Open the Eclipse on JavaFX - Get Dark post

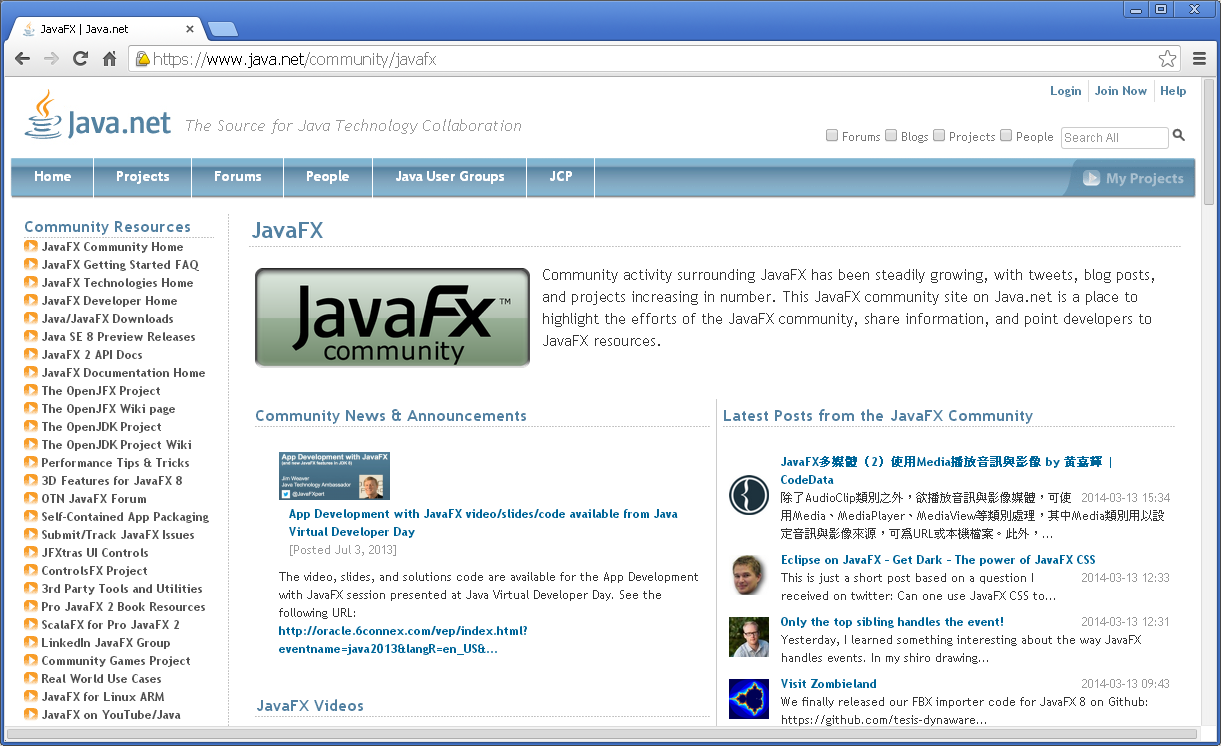(x=938, y=560)
